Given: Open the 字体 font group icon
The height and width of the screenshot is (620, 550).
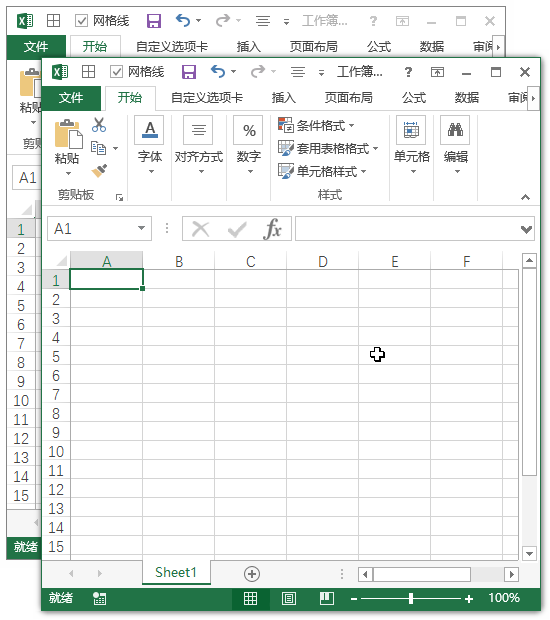Looking at the screenshot, I should (x=149, y=130).
